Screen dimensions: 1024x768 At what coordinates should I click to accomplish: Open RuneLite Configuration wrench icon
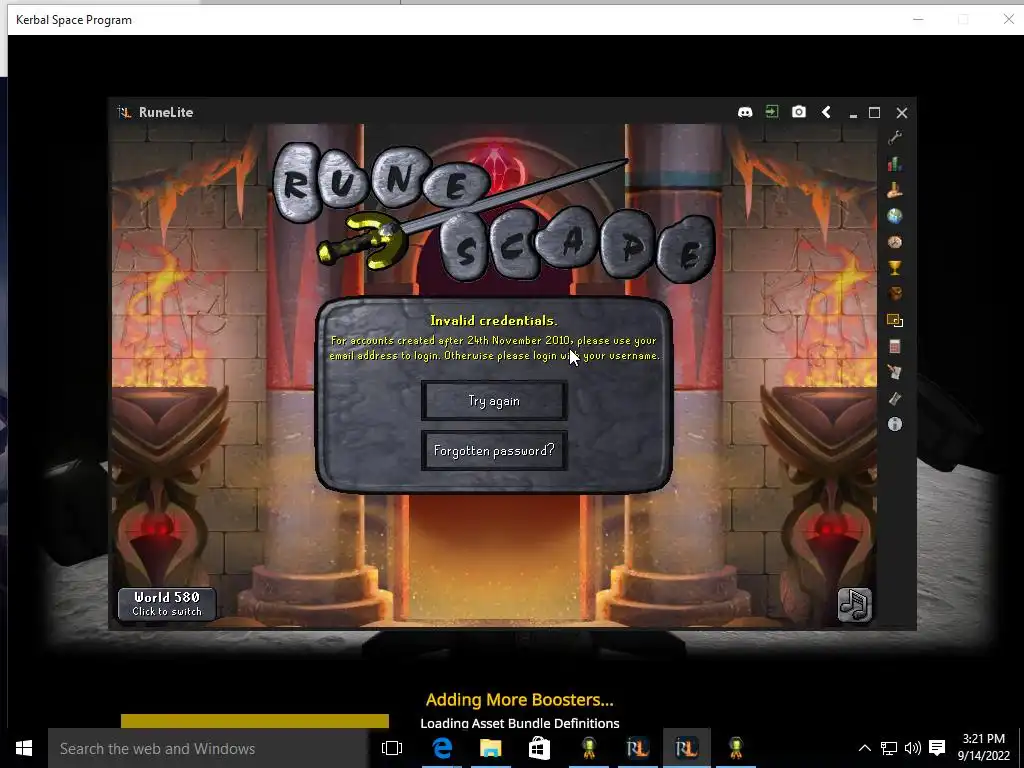tap(895, 137)
